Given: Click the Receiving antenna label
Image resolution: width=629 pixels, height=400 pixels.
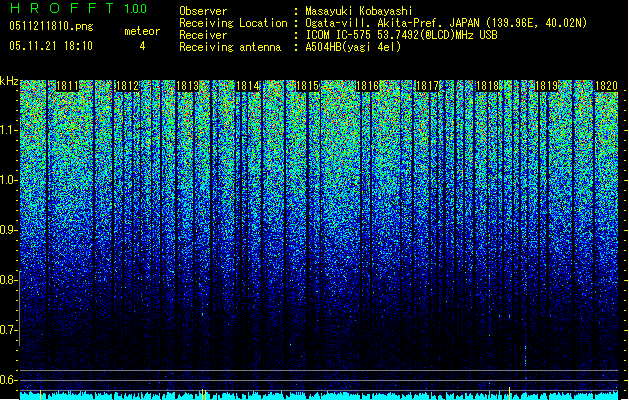Looking at the screenshot, I should 230,47.
